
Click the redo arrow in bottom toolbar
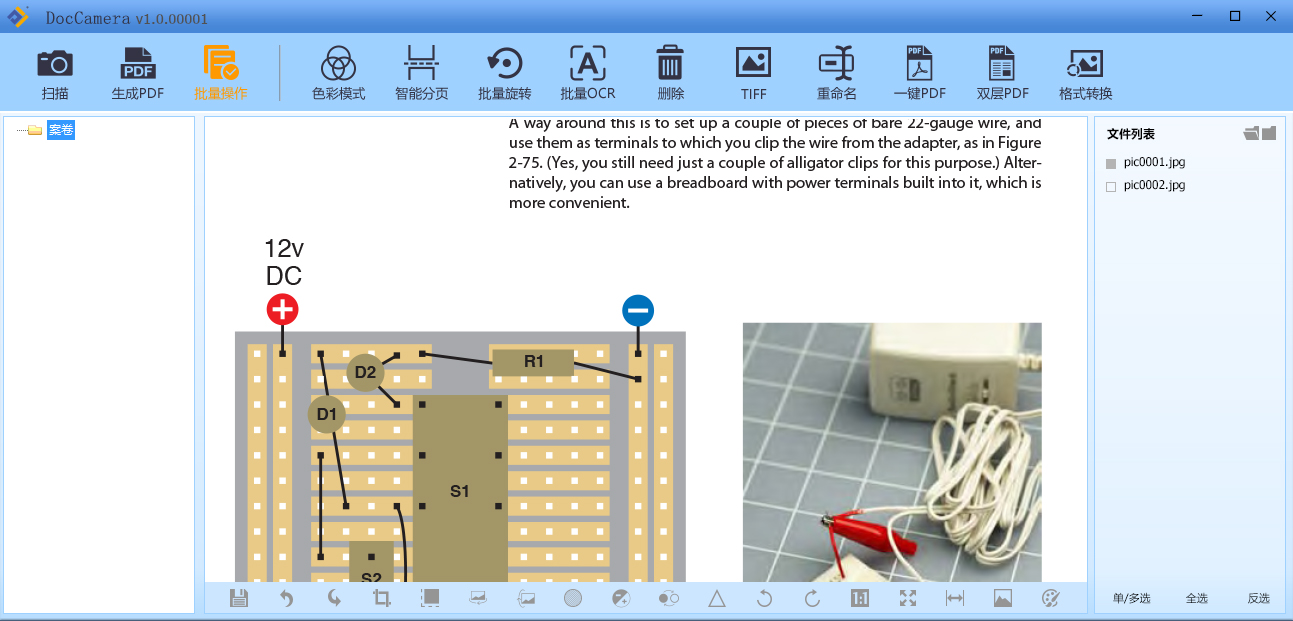point(334,598)
